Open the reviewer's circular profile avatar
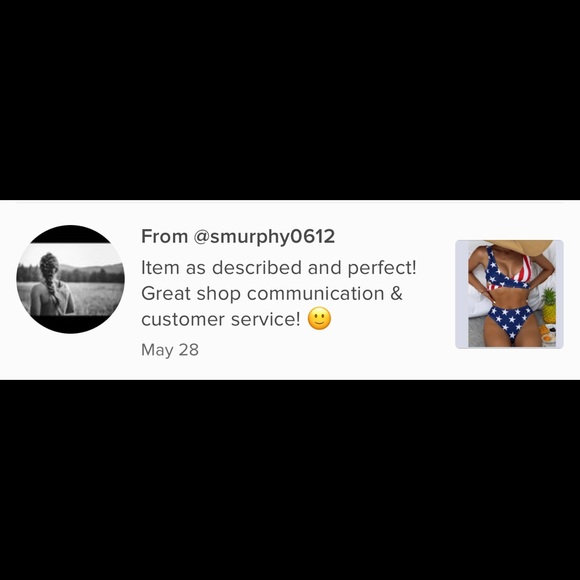Screen dimensions: 580x580 pyautogui.click(x=71, y=279)
